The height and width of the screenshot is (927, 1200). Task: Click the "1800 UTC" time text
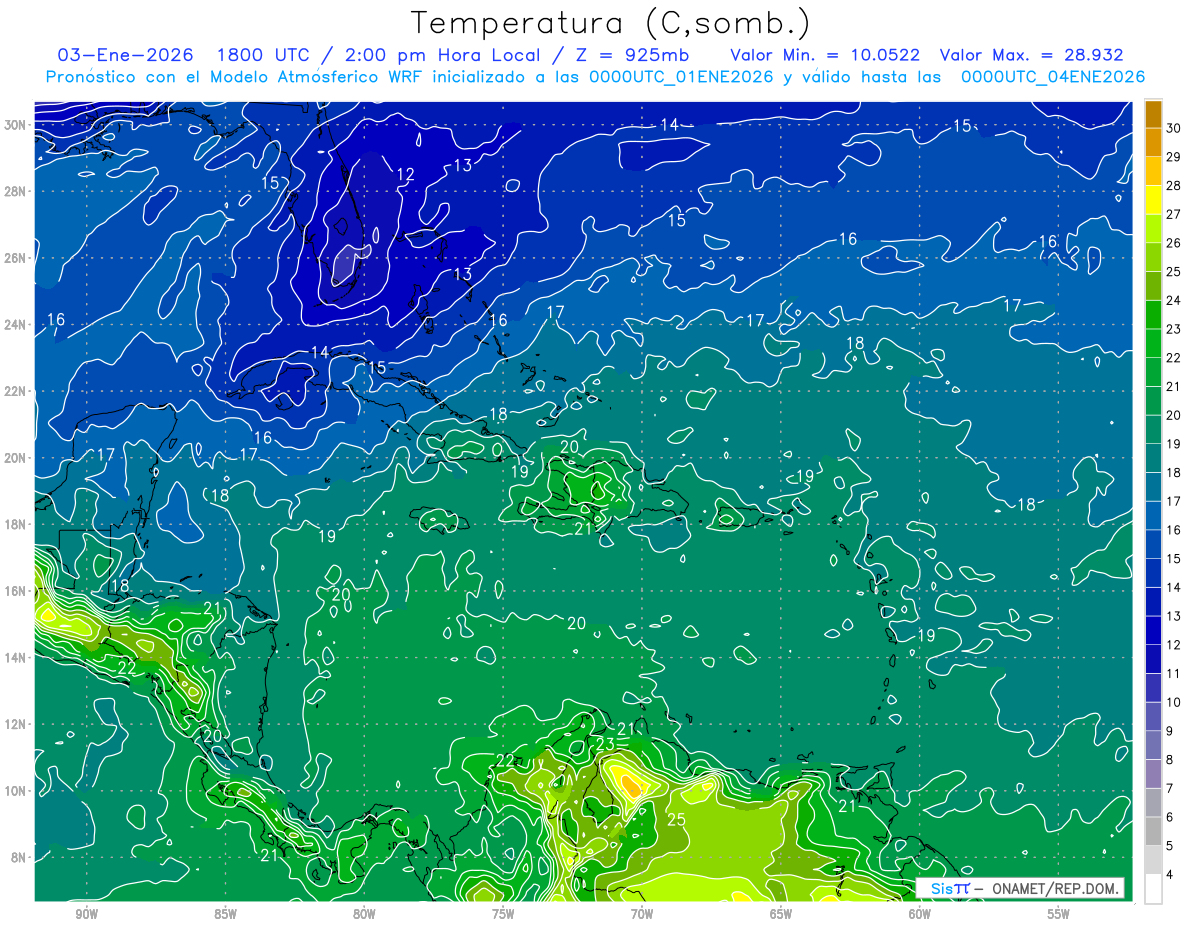click(x=264, y=55)
